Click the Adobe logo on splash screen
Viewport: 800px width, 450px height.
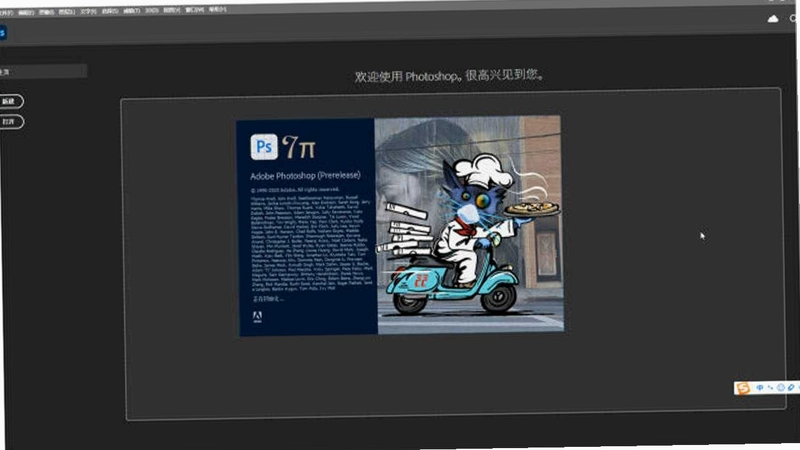point(257,317)
